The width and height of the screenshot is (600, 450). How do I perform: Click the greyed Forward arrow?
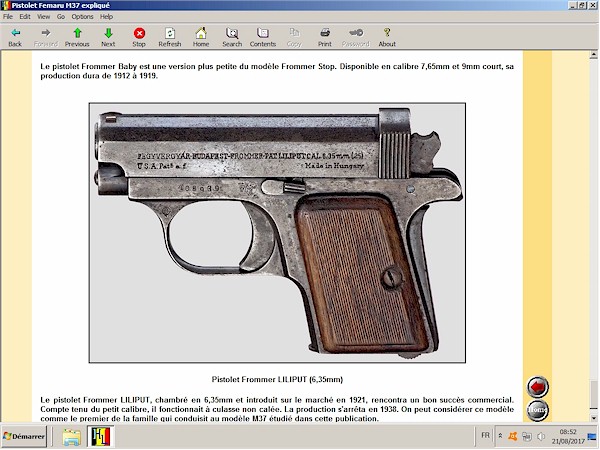46,37
